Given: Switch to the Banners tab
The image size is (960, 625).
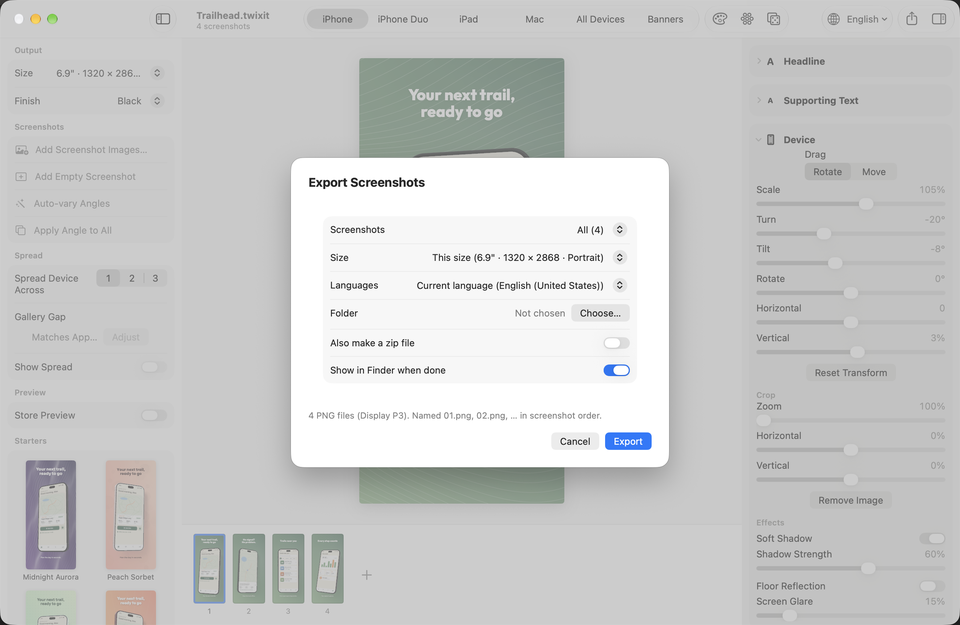Looking at the screenshot, I should (665, 19).
